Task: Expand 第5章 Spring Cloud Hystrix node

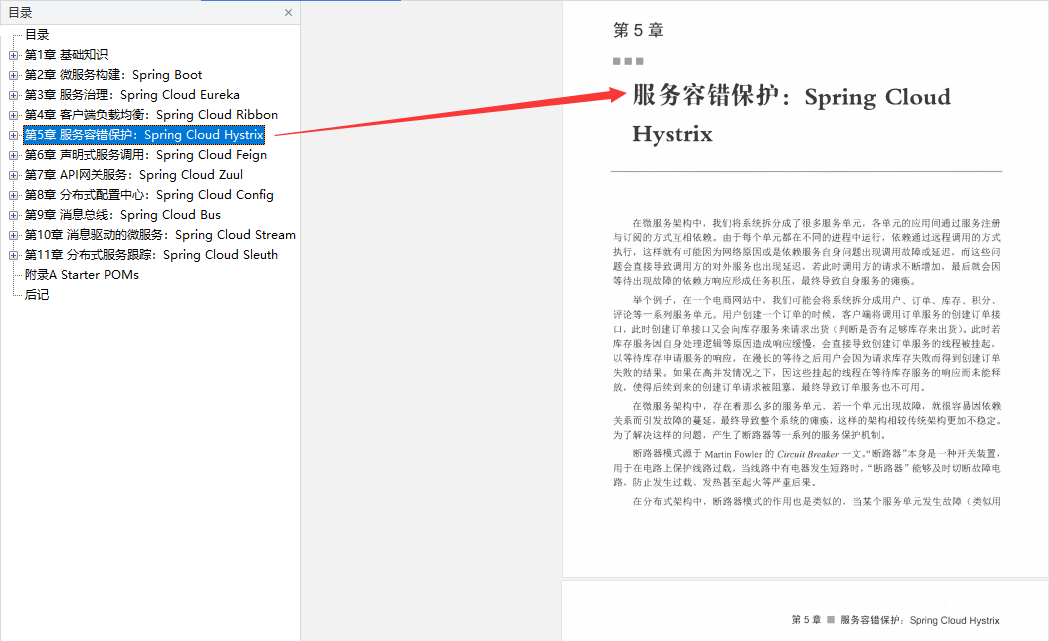Action: pos(13,135)
